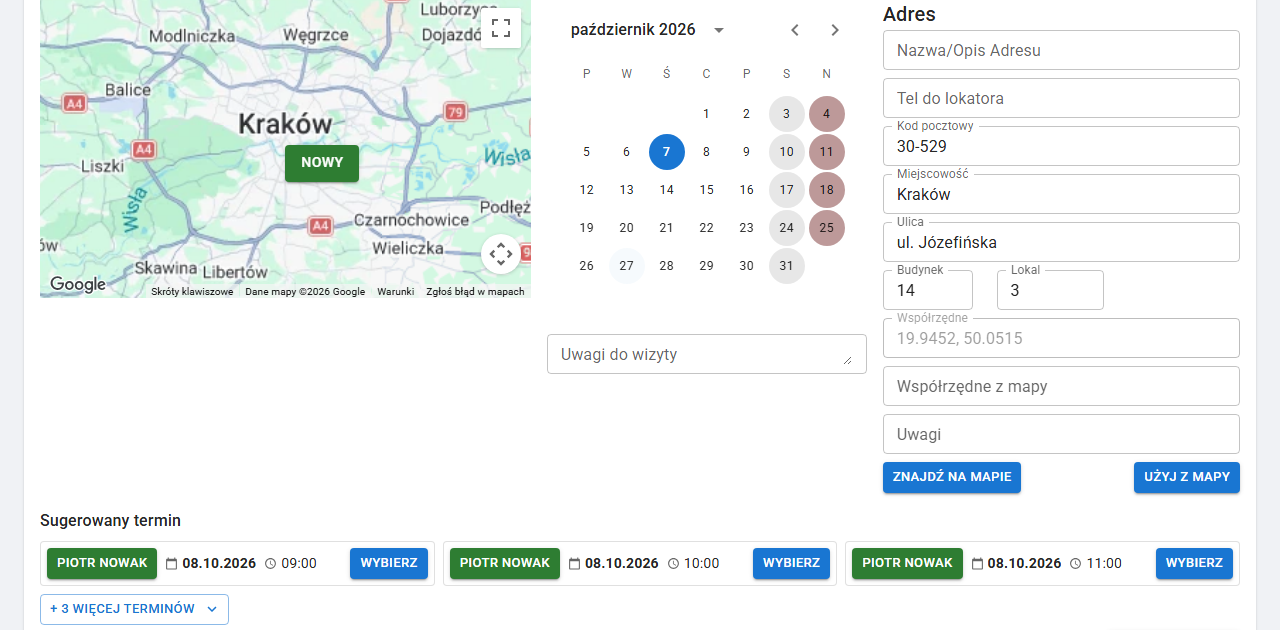Select October 20 in calendar
1280x630 pixels.
click(627, 228)
